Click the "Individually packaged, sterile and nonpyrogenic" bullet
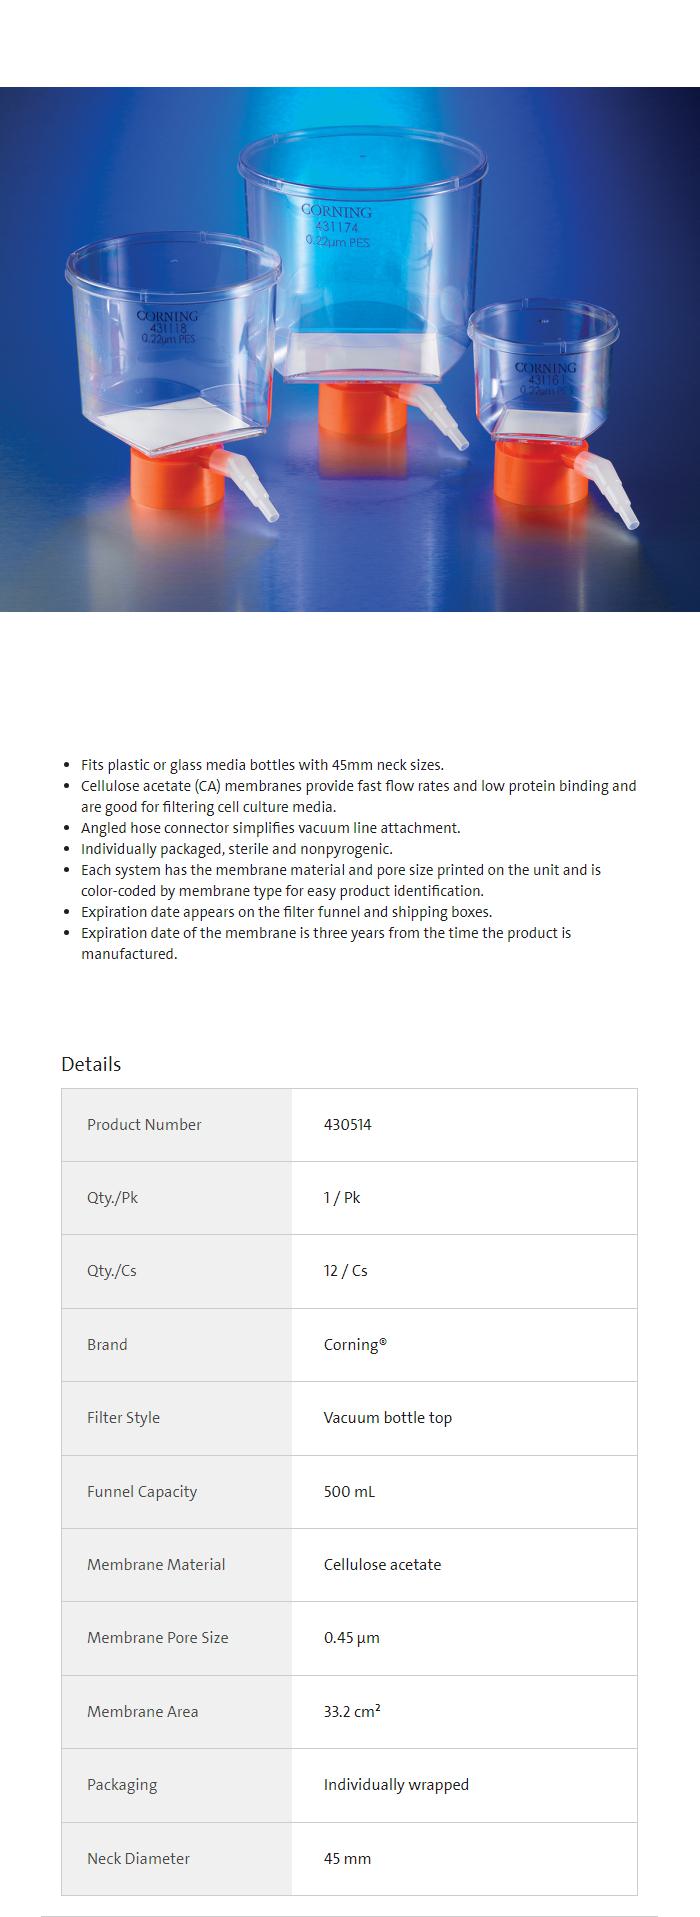 236,849
